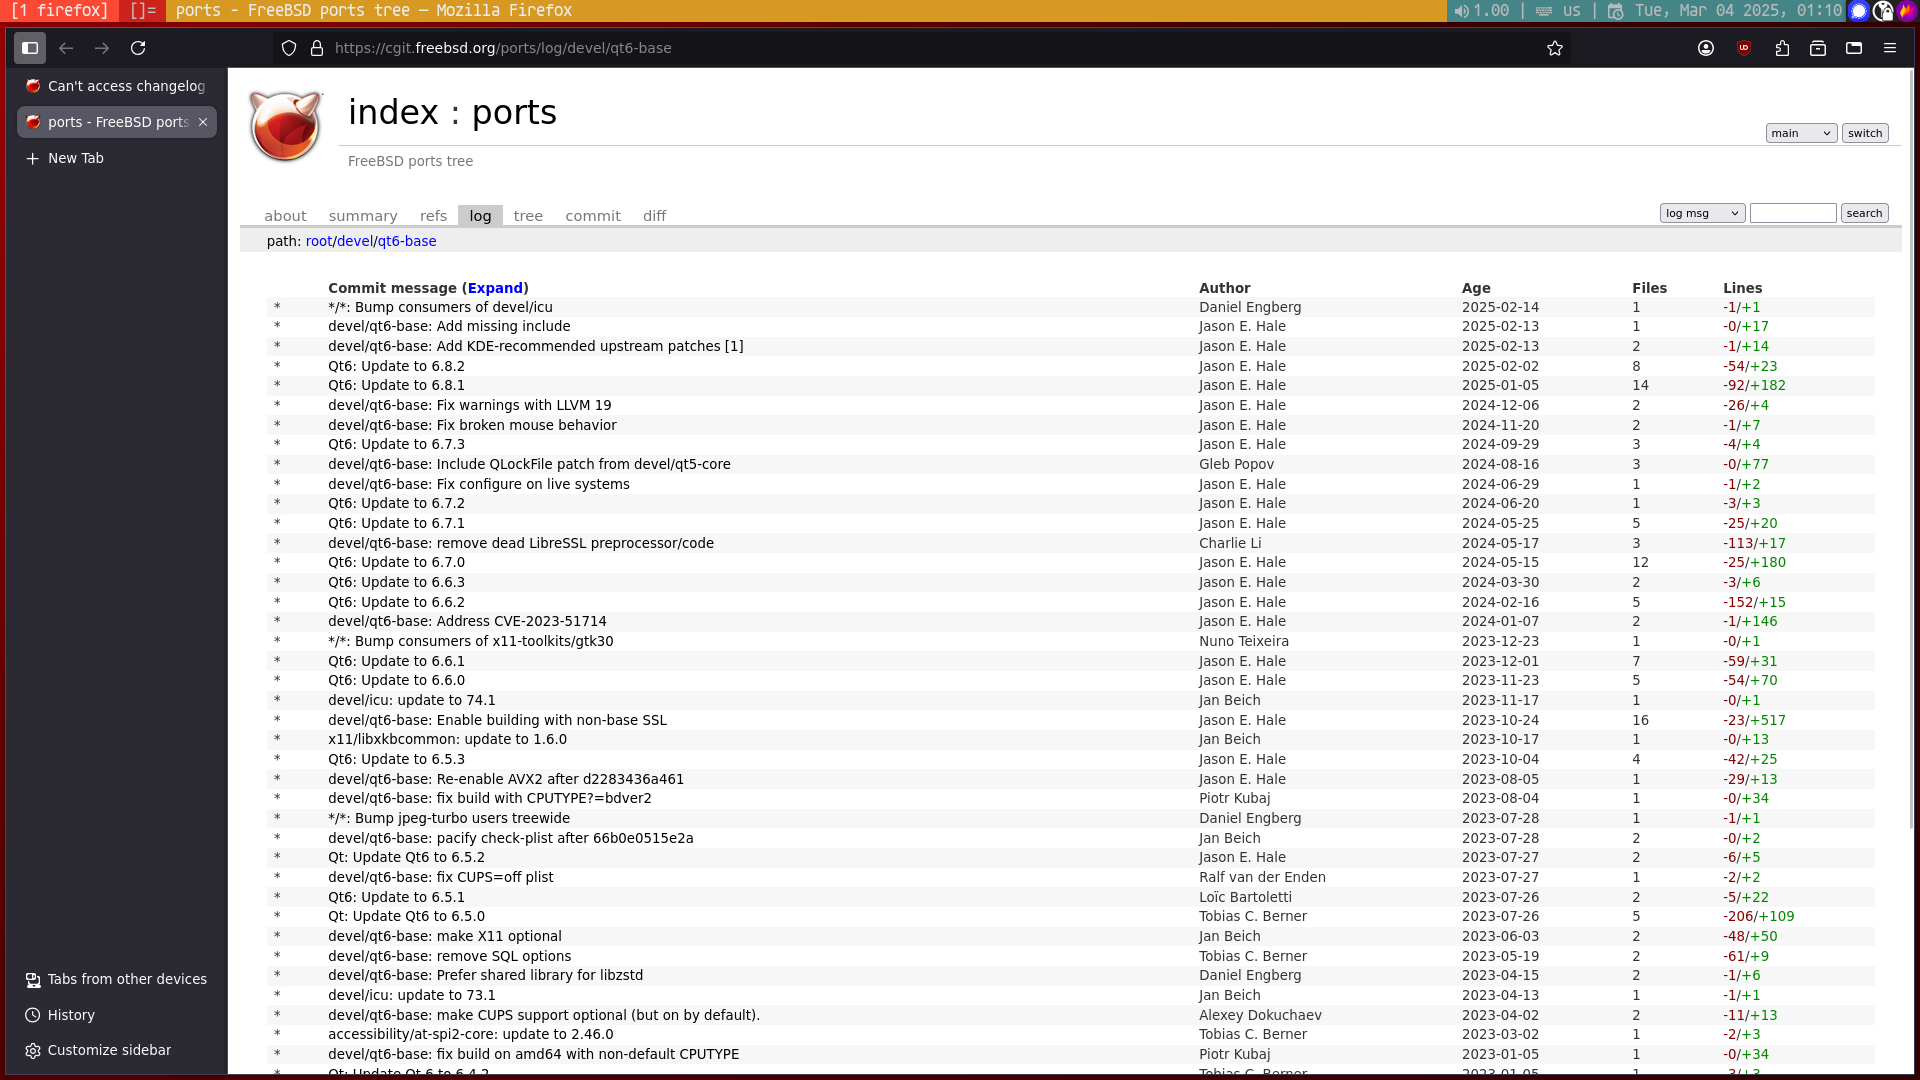Bookmark this page with star icon
This screenshot has height=1080, width=1920.
1554,48
